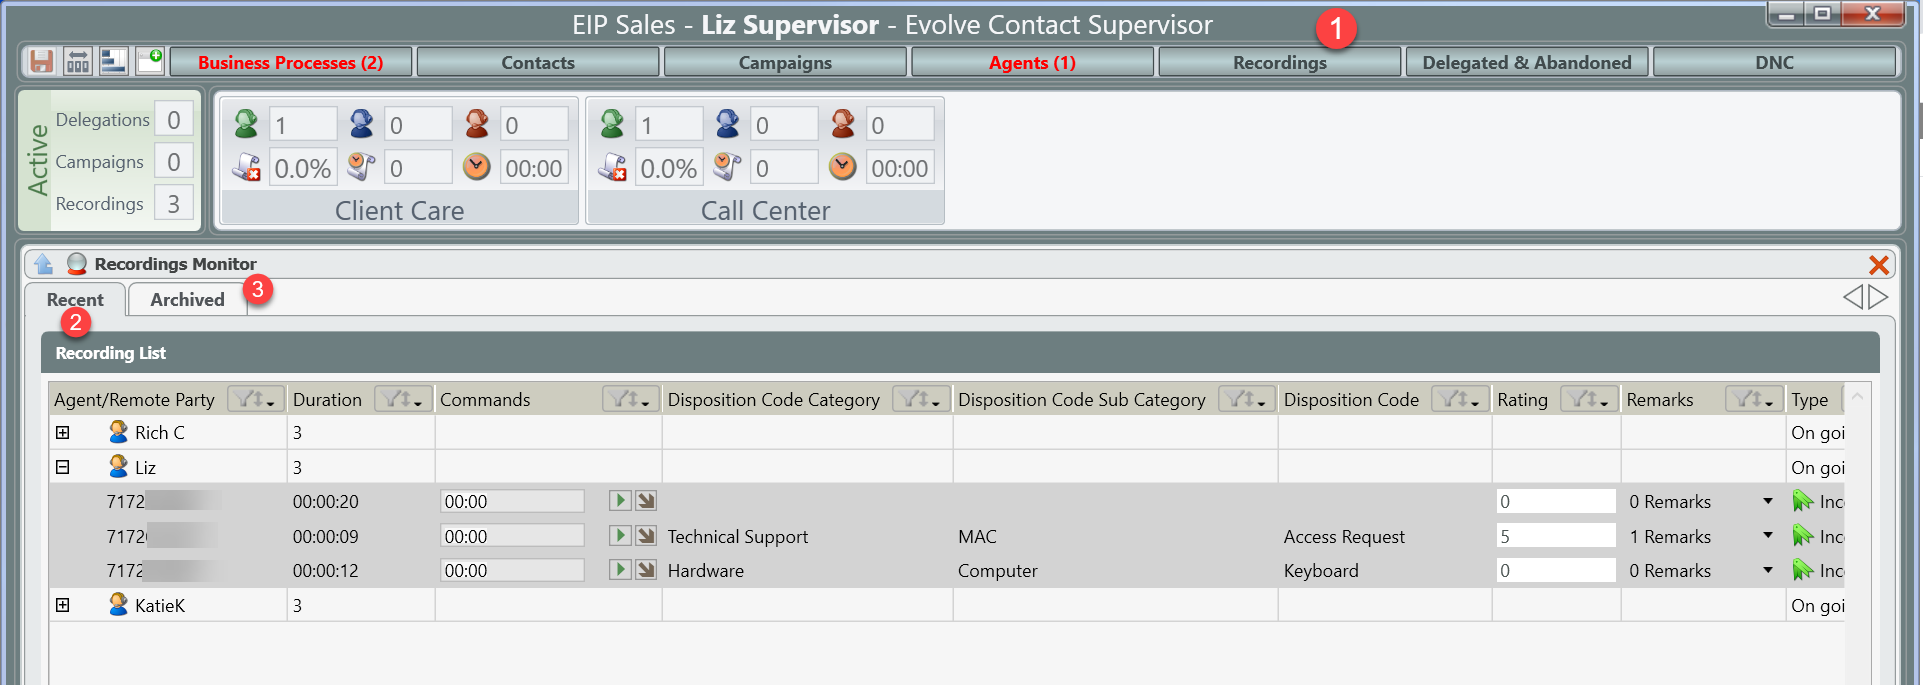The width and height of the screenshot is (1923, 685).
Task: Open filter for Disposition Code Category column
Action: coord(920,399)
